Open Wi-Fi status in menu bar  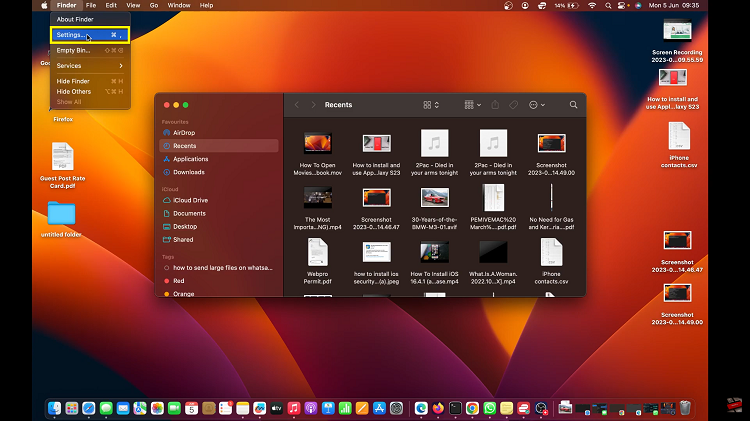click(592, 5)
